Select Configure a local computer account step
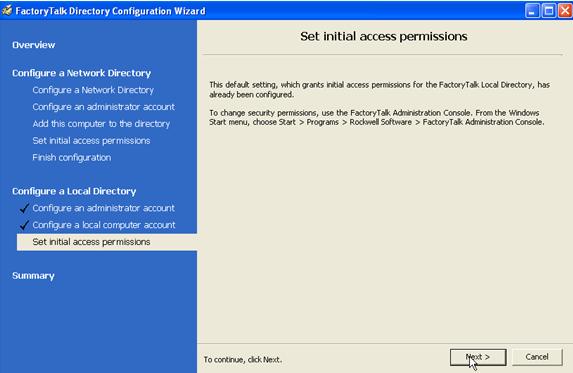 104,225
